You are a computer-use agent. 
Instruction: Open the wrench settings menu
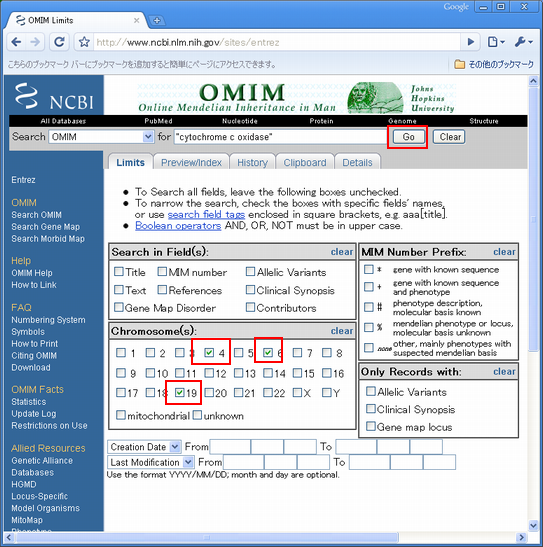point(523,42)
